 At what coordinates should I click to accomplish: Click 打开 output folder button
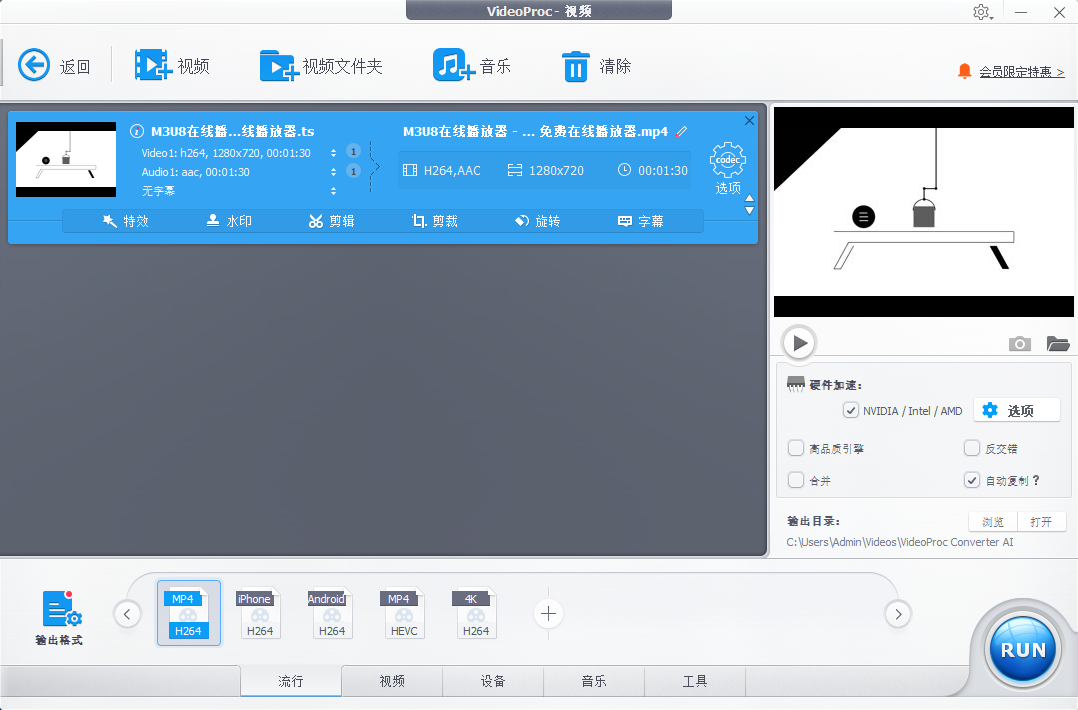(1042, 522)
